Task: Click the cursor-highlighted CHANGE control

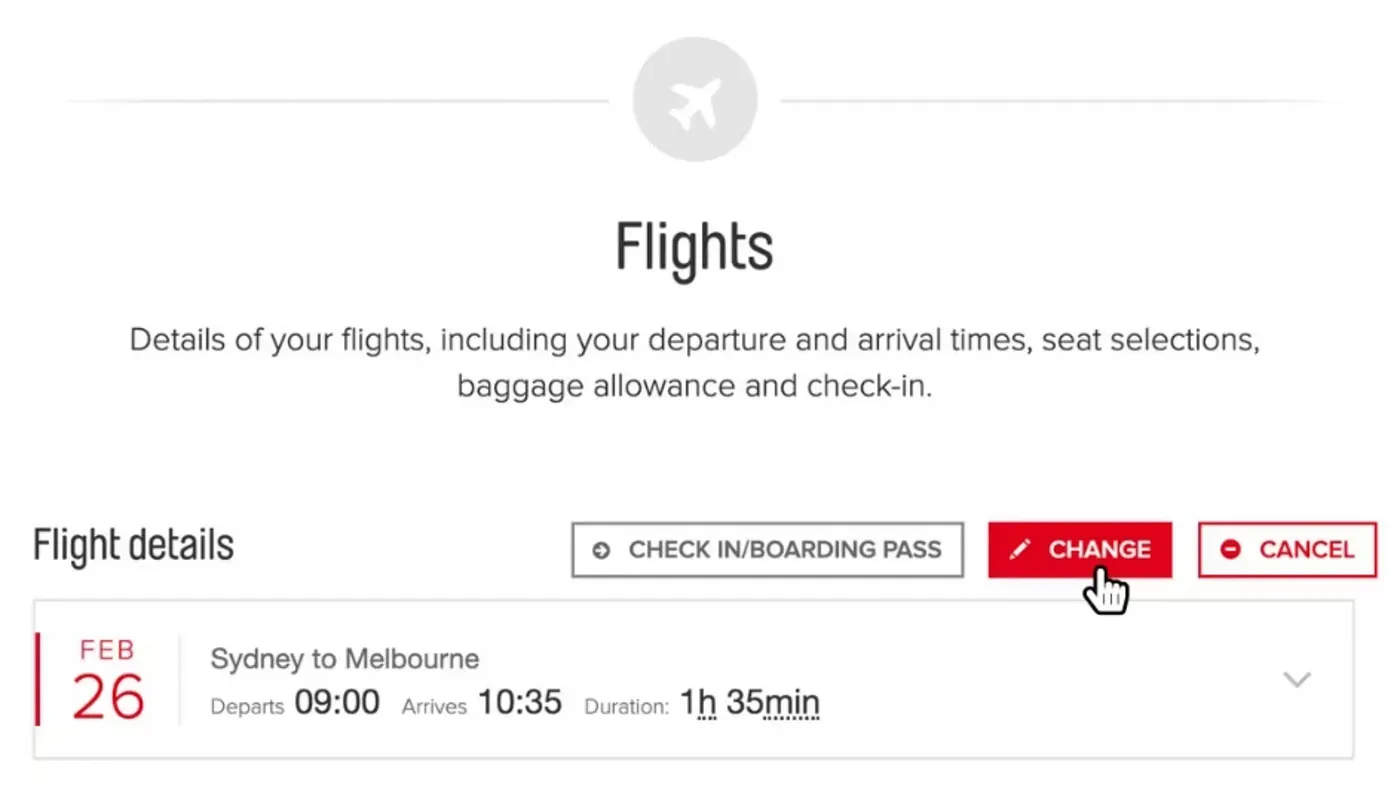Action: tap(1080, 549)
